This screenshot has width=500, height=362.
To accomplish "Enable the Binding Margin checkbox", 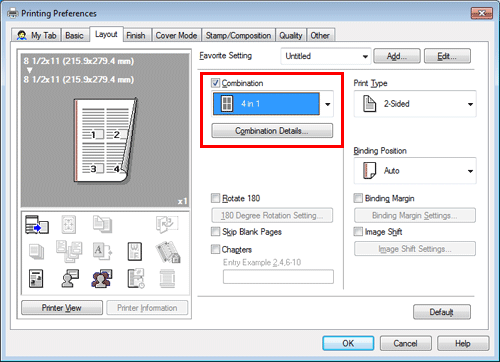I will pos(358,198).
